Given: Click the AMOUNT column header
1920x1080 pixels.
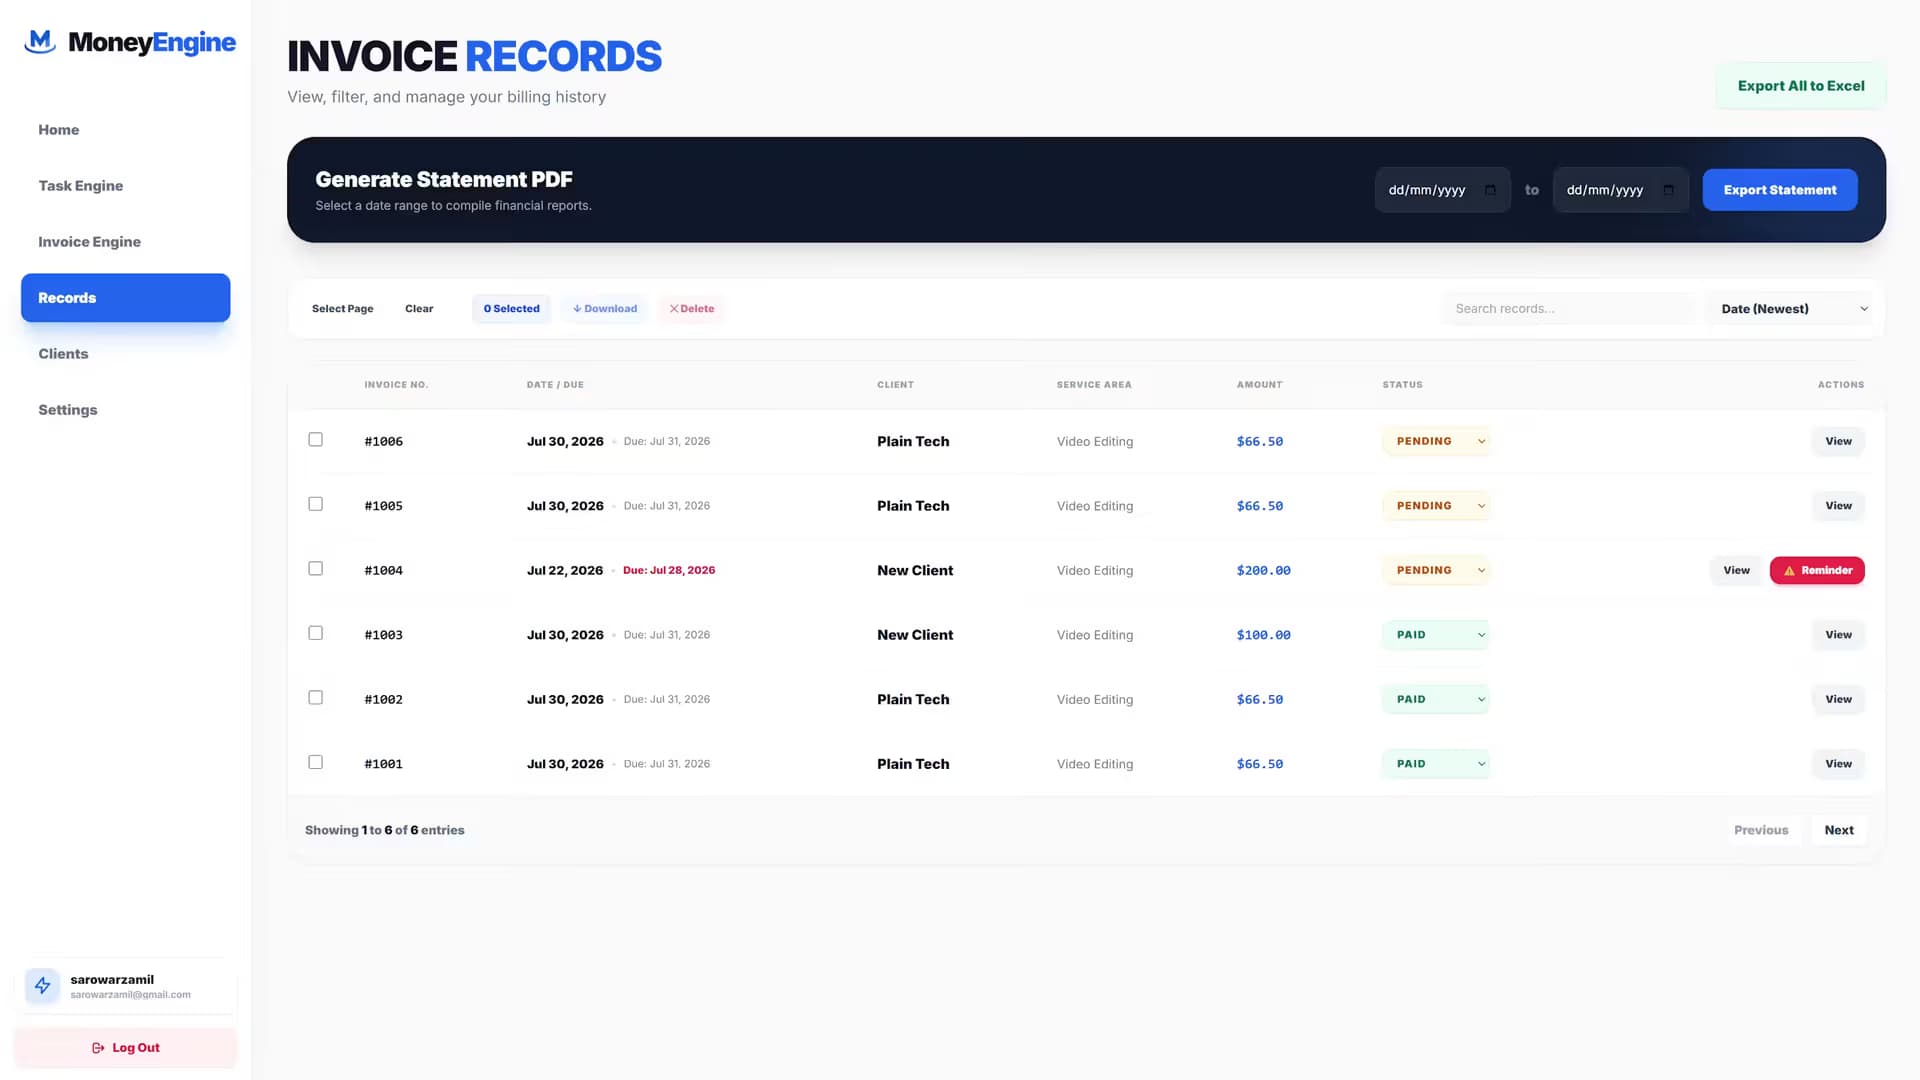Looking at the screenshot, I should click(x=1259, y=385).
